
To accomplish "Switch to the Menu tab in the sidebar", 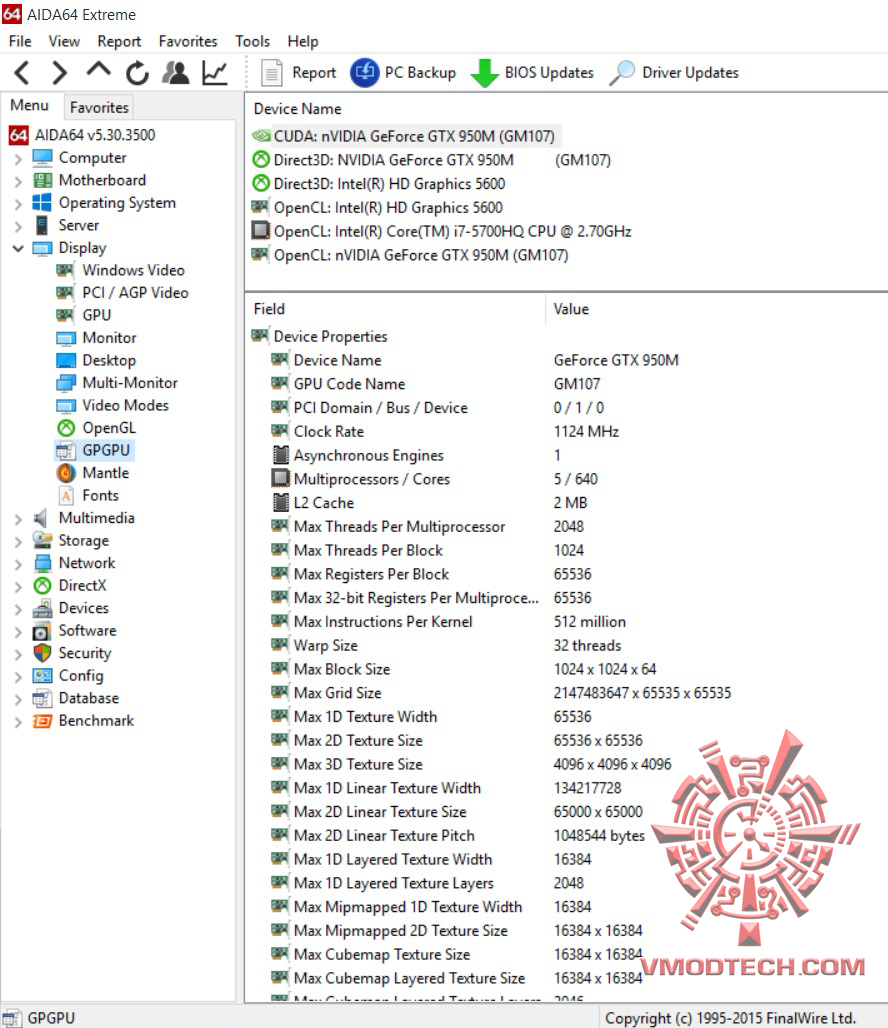I will tap(30, 106).
